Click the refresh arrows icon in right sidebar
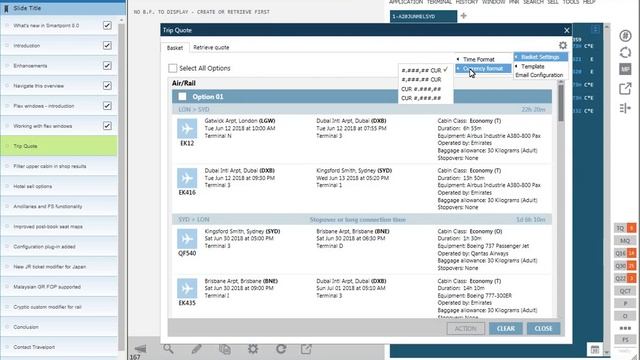Image resolution: width=640 pixels, height=360 pixels. (625, 53)
